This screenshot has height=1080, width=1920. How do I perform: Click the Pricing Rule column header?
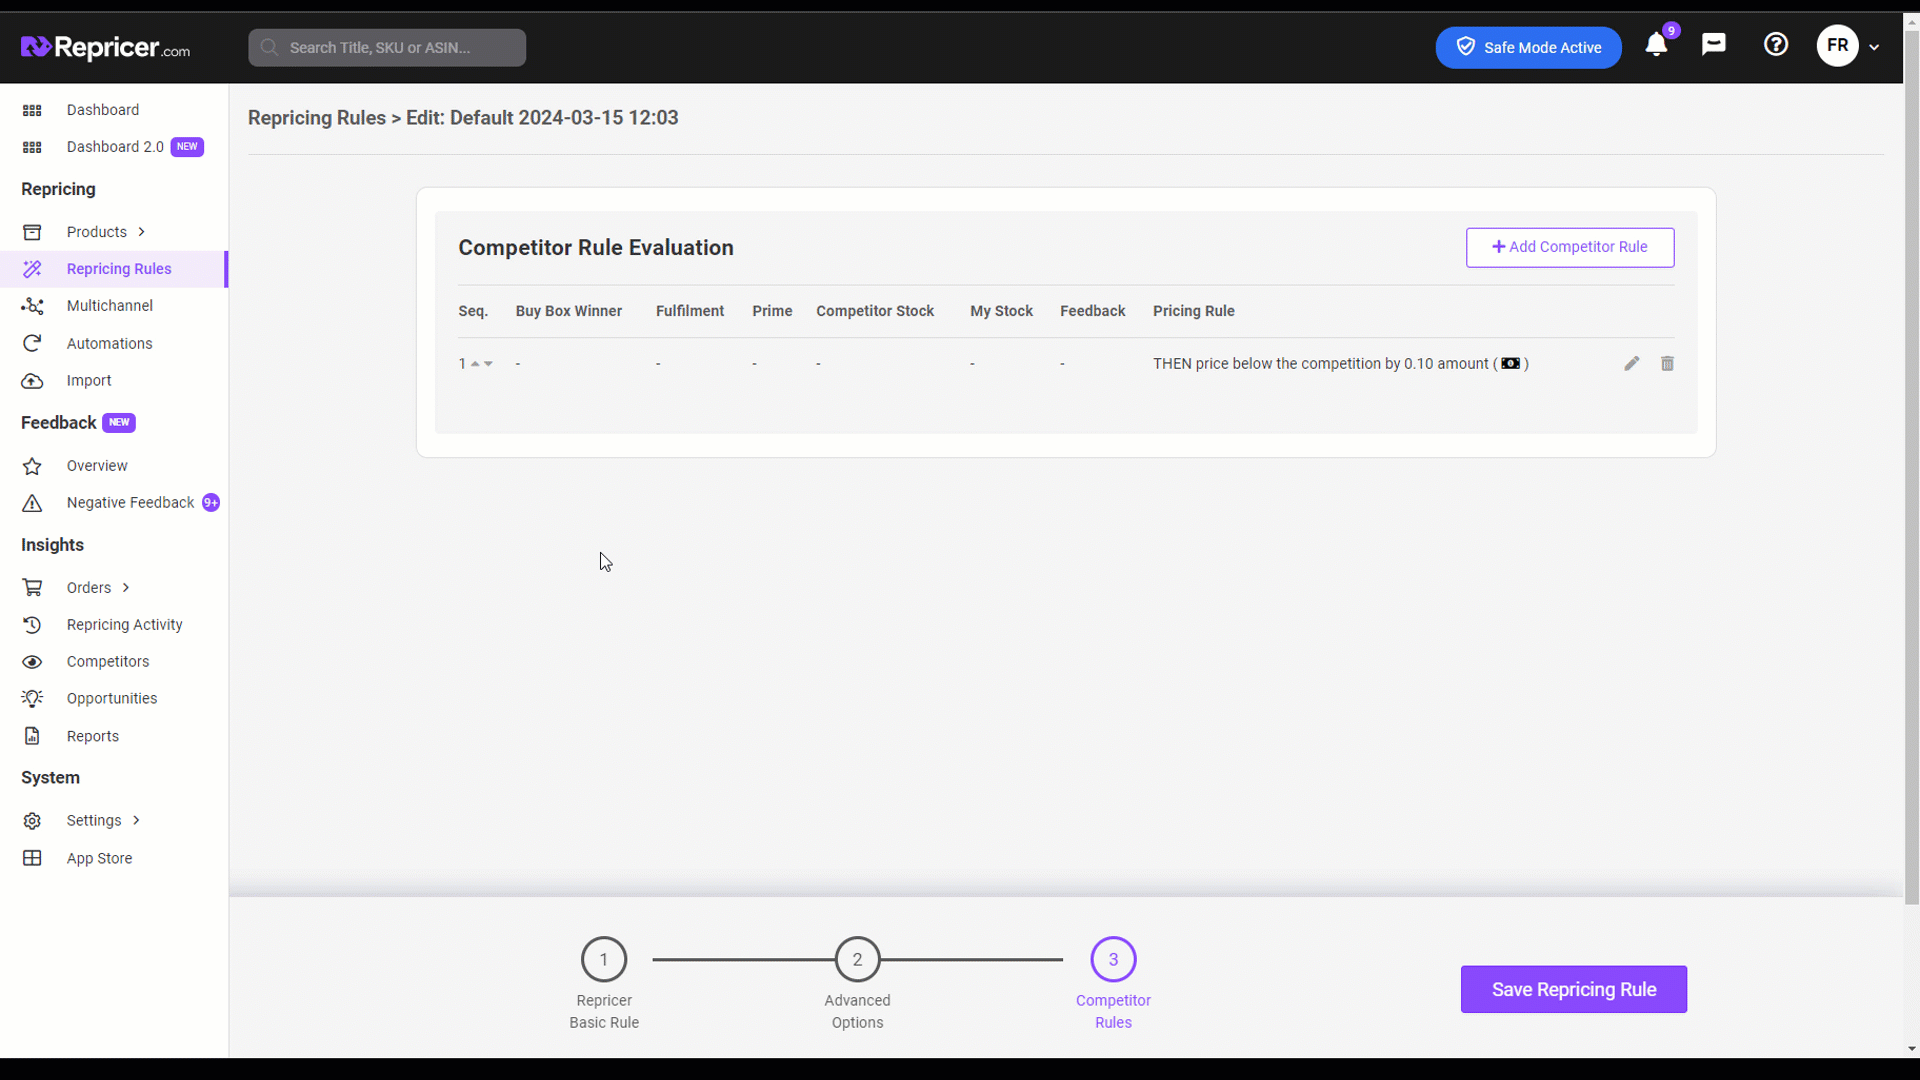click(1194, 311)
